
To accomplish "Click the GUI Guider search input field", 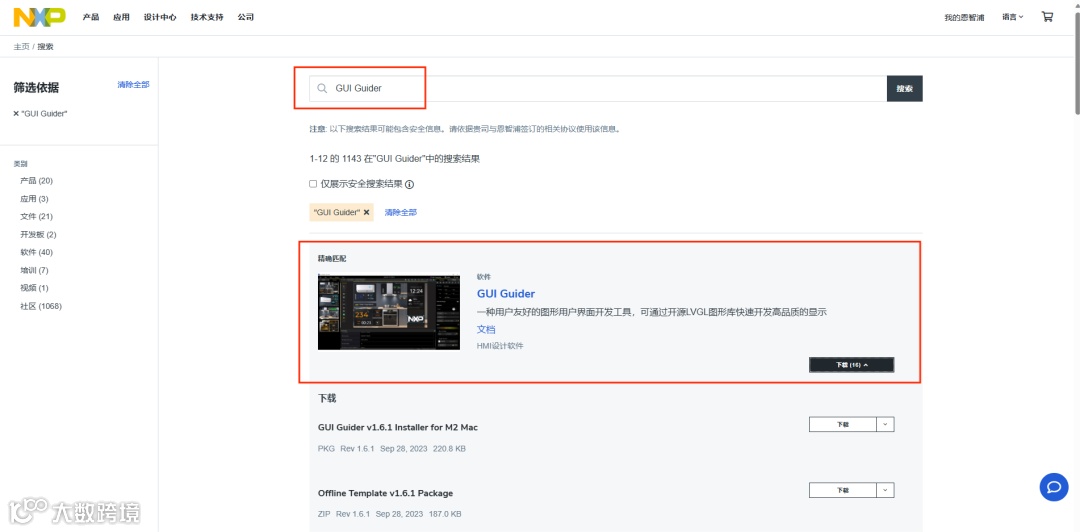I will pyautogui.click(x=598, y=88).
